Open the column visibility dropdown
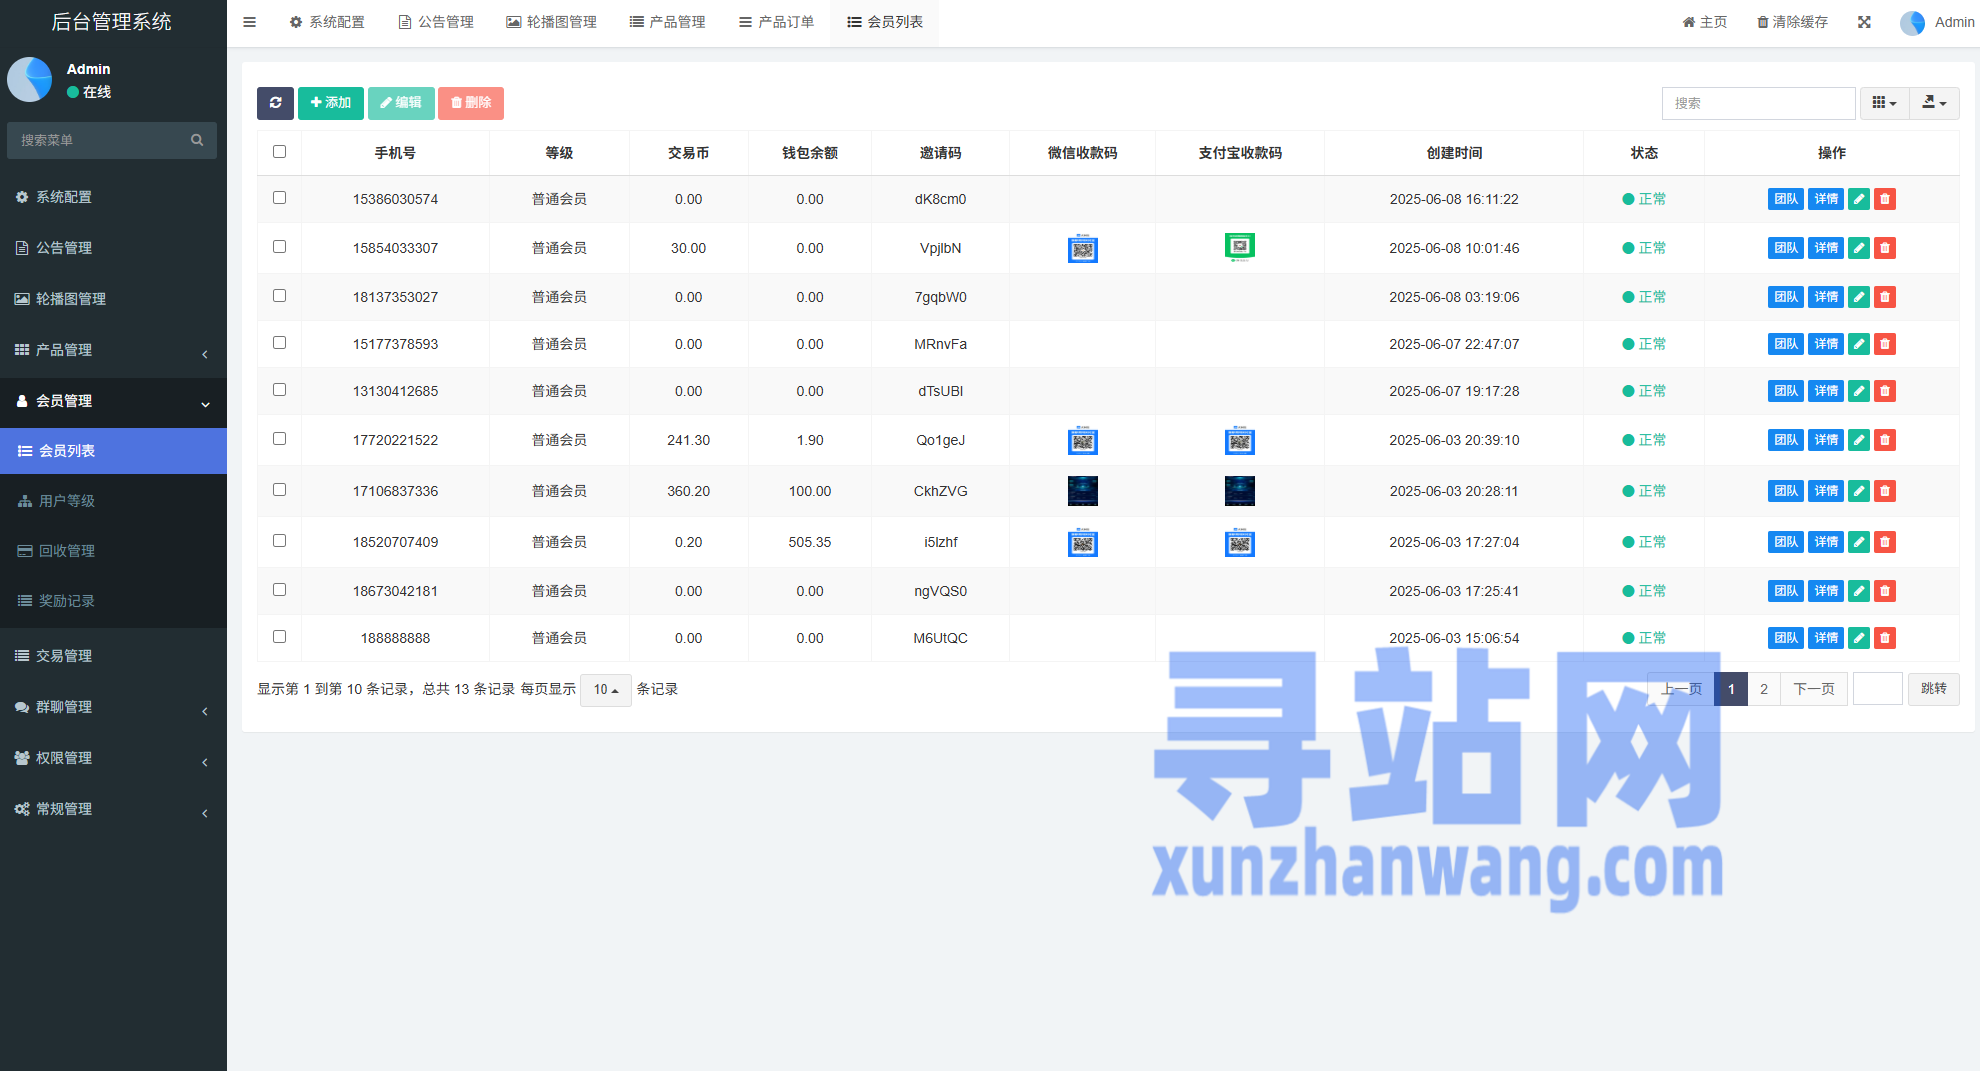This screenshot has width=1980, height=1071. coord(1884,103)
